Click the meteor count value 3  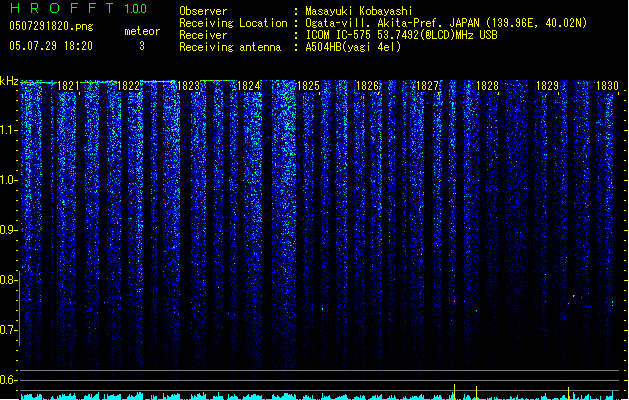coord(142,46)
